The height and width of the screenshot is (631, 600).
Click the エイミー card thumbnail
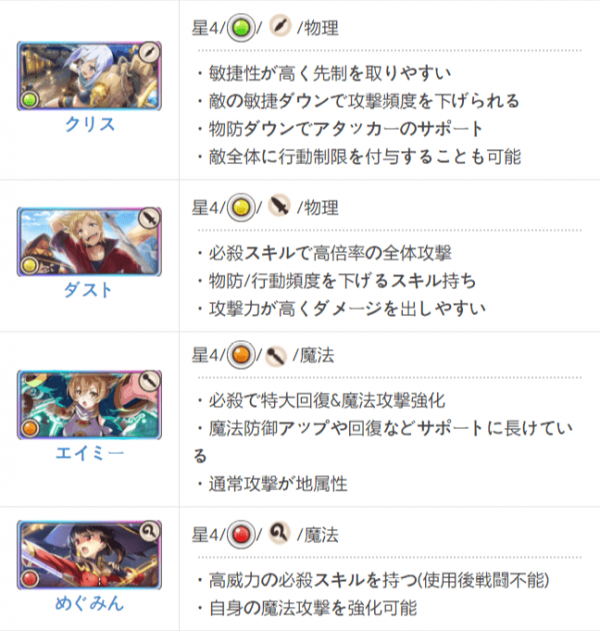pos(89,405)
